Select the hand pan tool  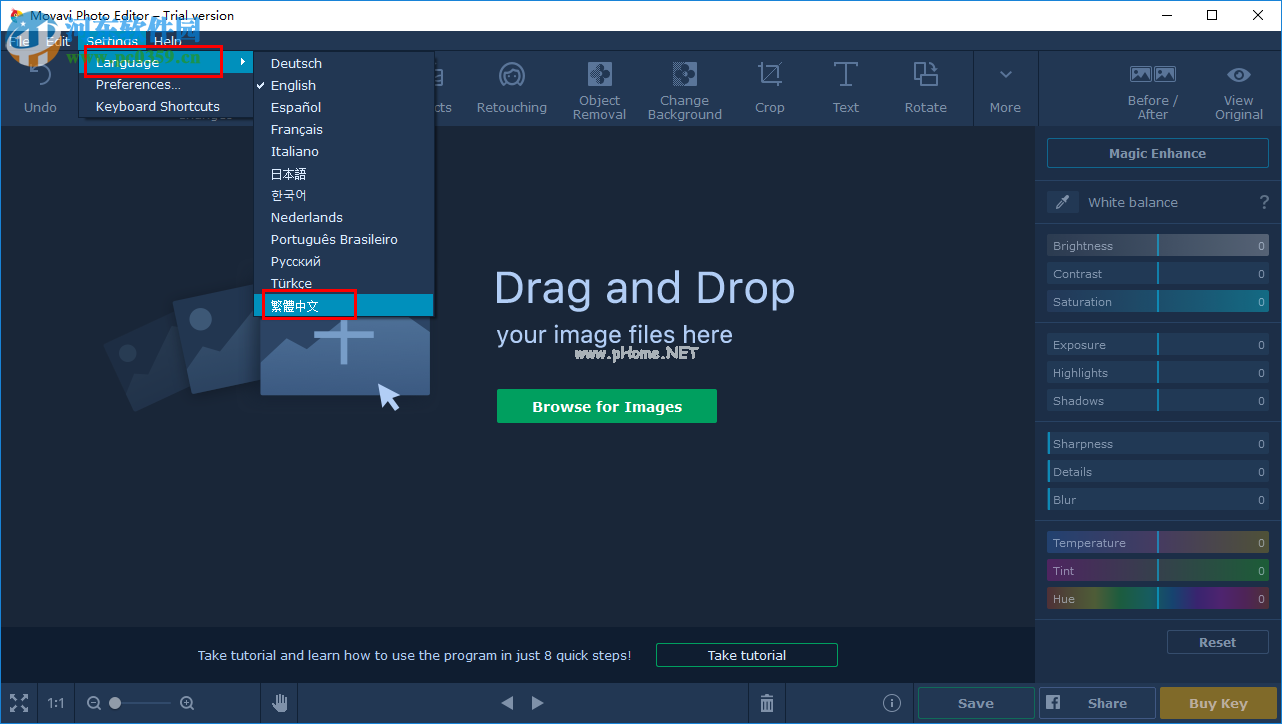[x=280, y=703]
